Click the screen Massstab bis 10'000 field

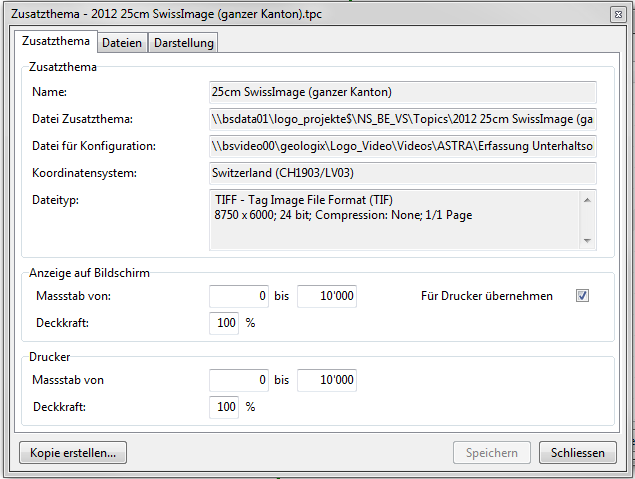326,297
